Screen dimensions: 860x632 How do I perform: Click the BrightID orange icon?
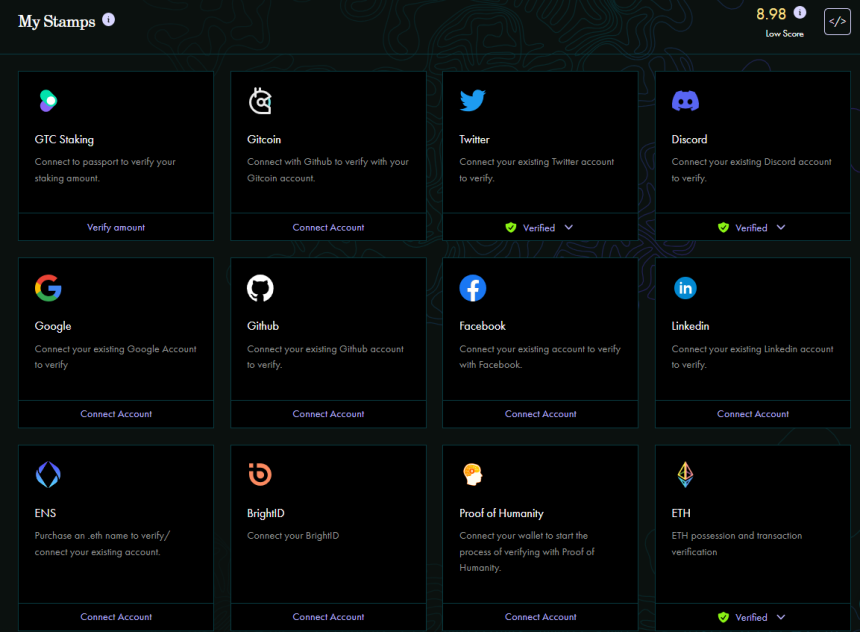260,475
